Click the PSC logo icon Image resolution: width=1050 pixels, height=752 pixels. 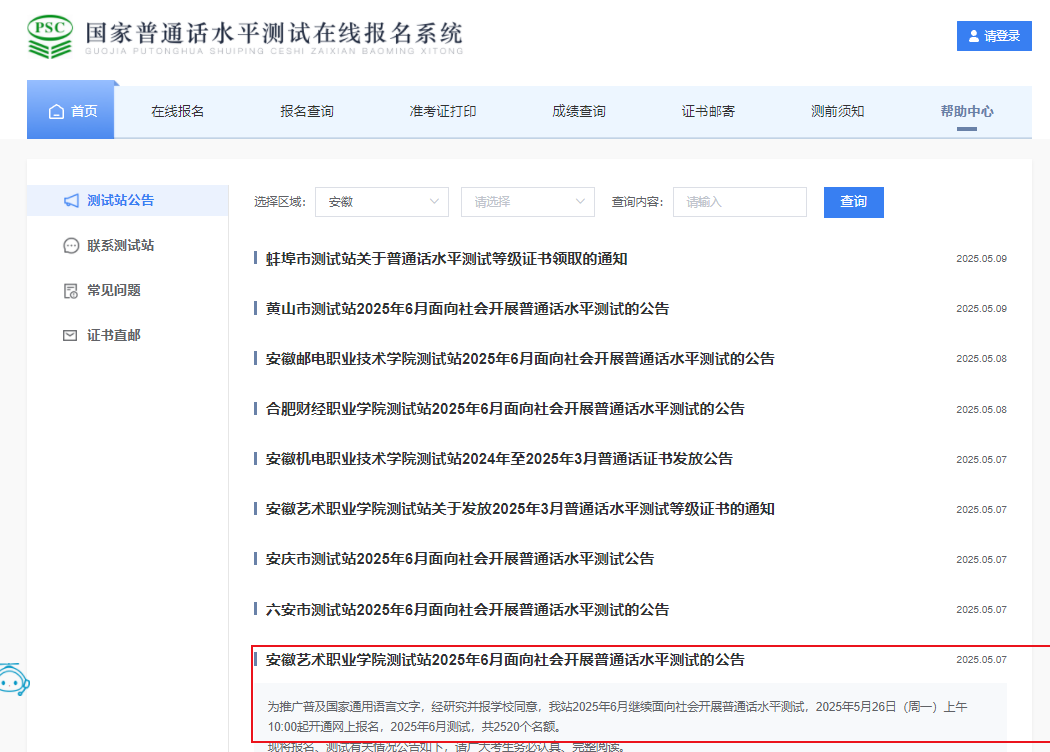click(x=50, y=37)
